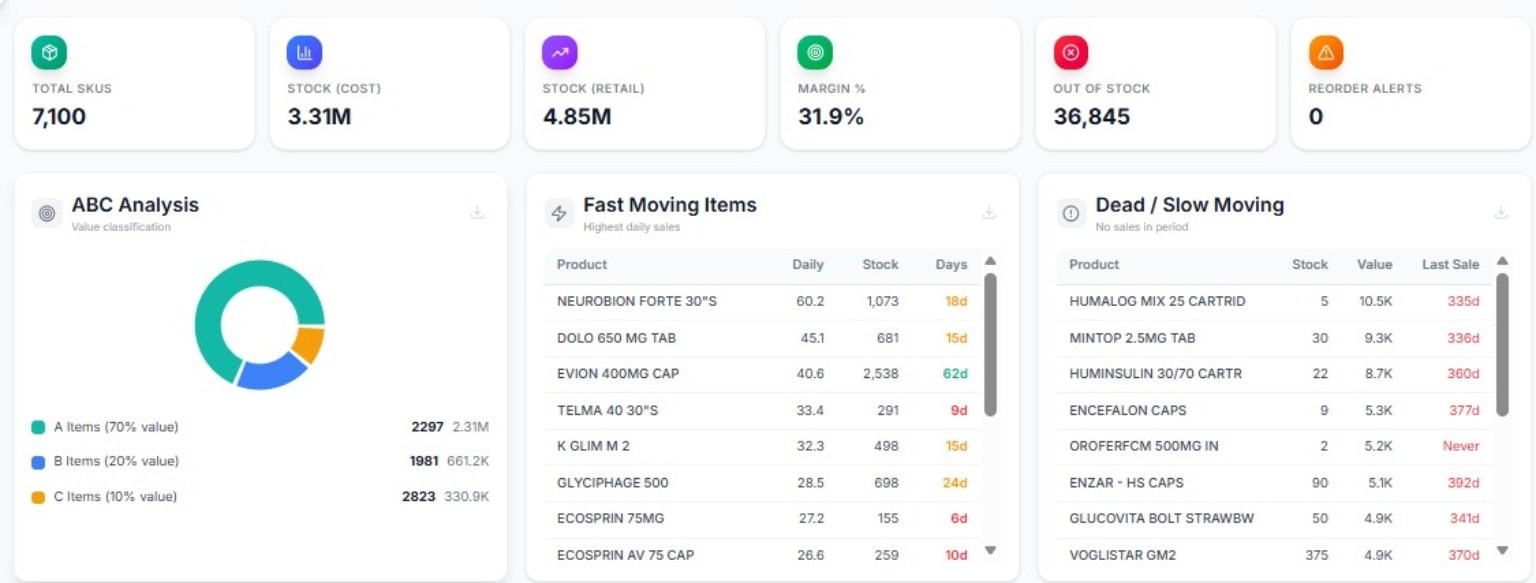Click the blue Stock (Cost) chart icon

[x=304, y=52]
